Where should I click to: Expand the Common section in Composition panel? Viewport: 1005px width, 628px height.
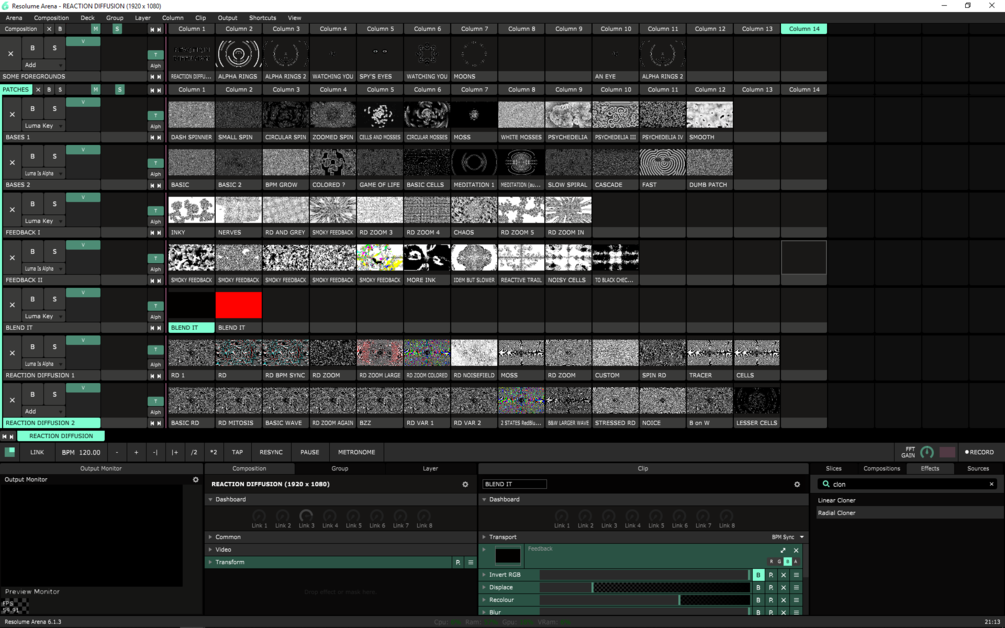228,537
